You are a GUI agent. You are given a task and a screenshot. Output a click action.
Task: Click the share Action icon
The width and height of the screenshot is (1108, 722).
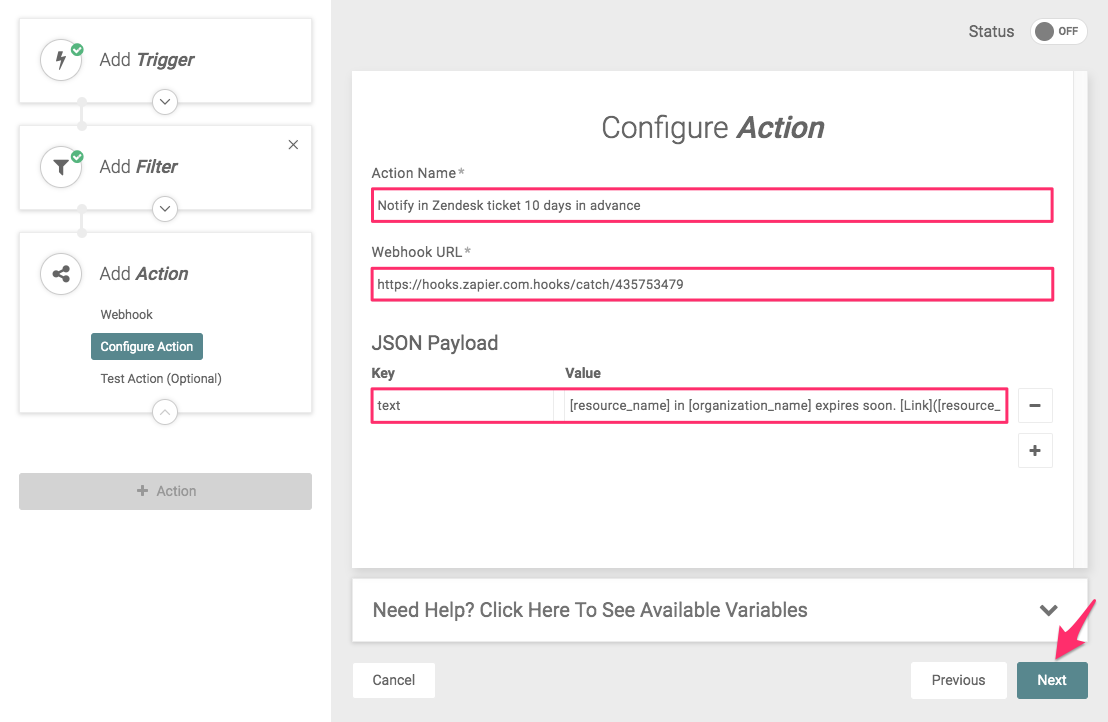(60, 274)
